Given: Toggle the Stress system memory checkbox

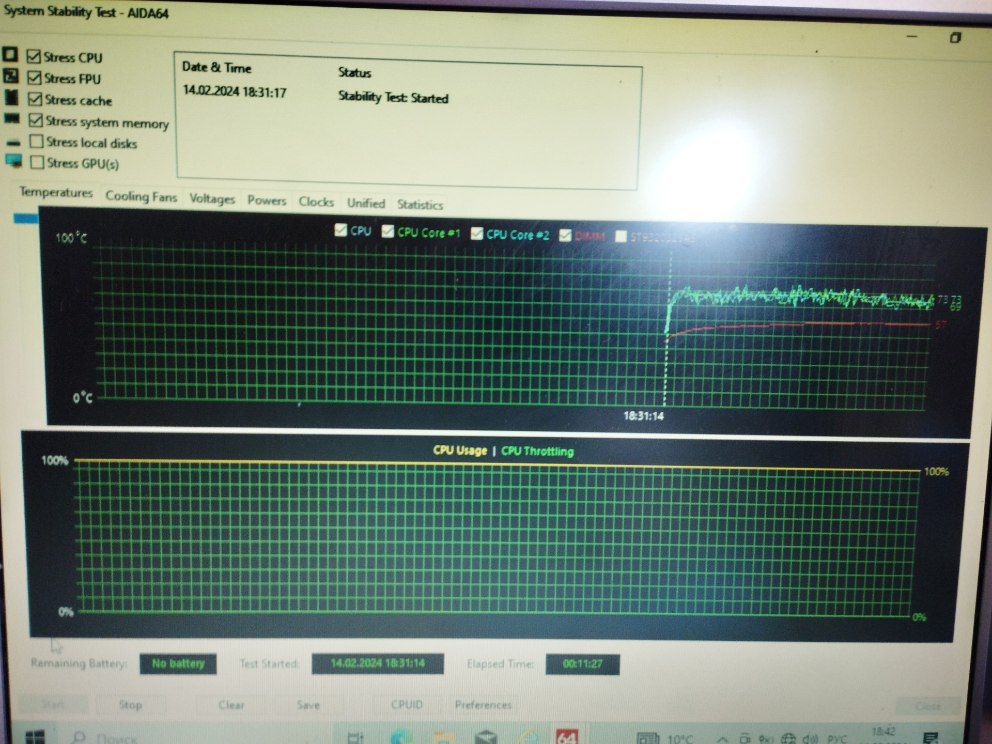Looking at the screenshot, I should click(36, 120).
